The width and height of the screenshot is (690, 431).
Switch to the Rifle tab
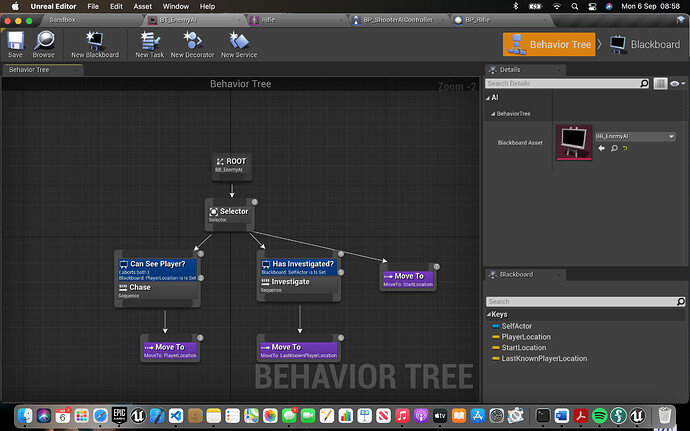coord(268,20)
